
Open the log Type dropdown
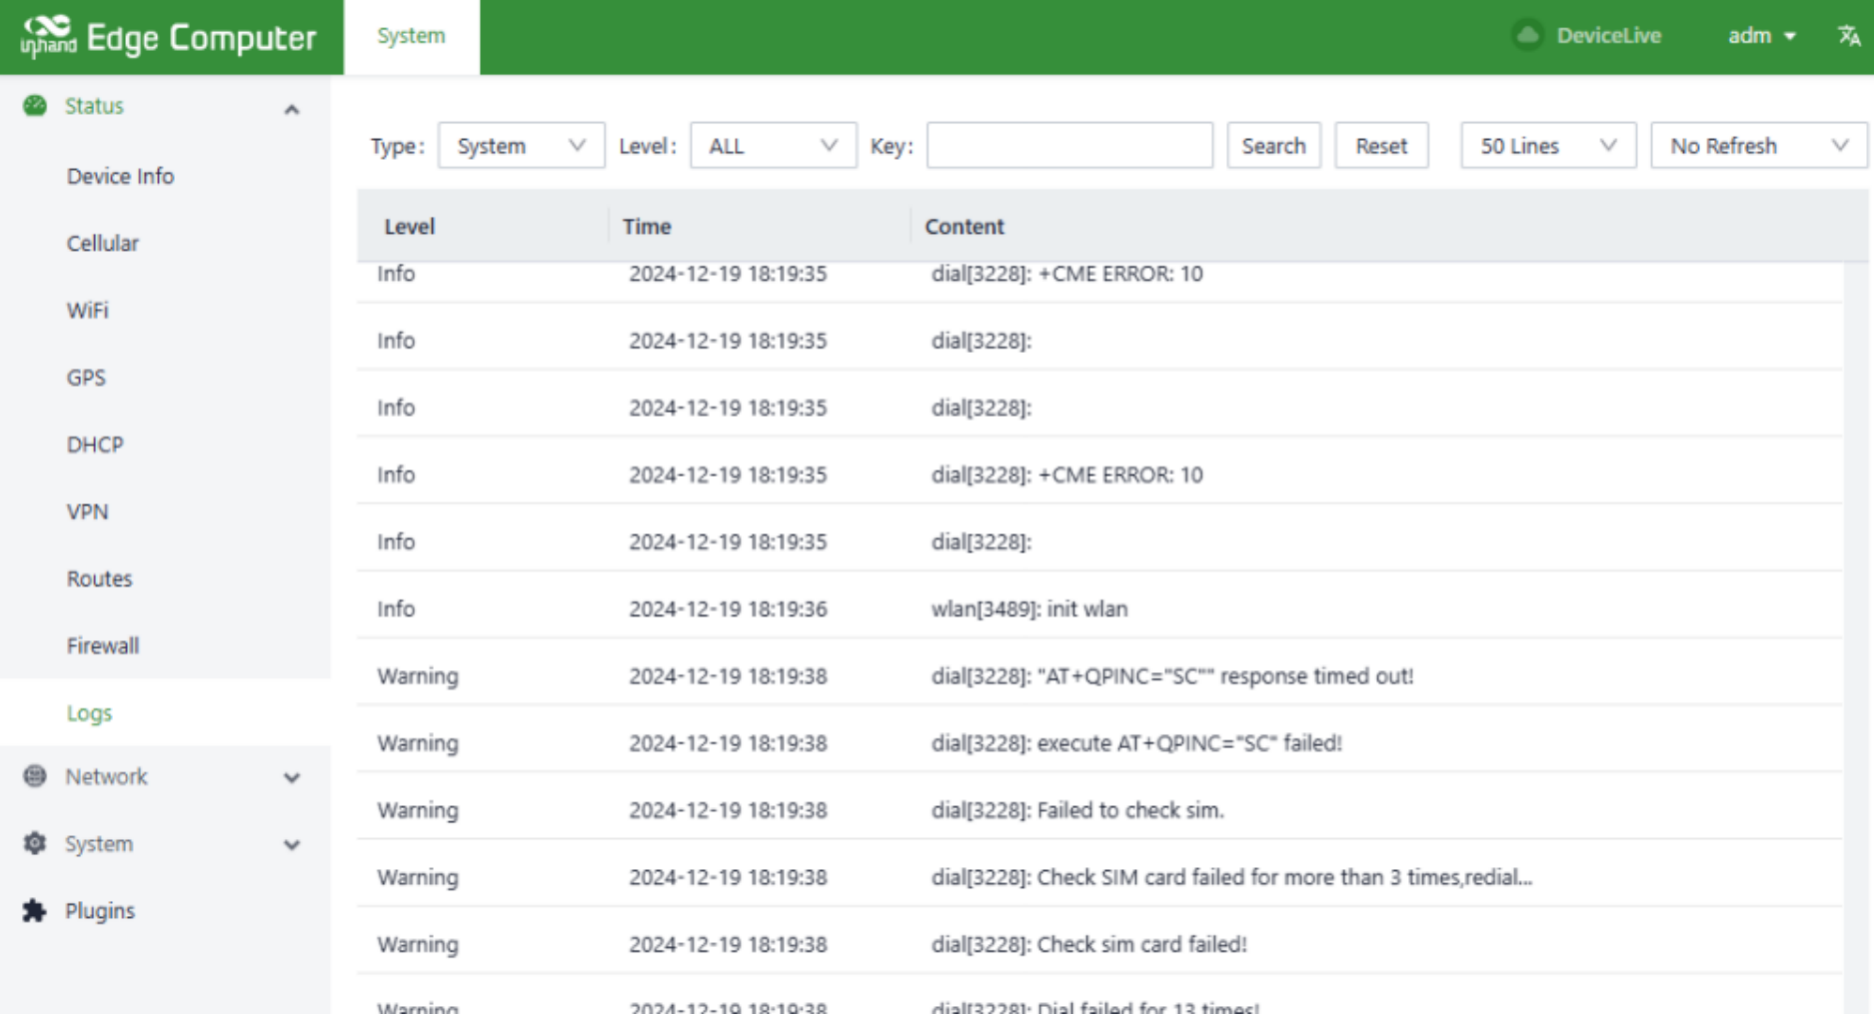click(x=520, y=146)
